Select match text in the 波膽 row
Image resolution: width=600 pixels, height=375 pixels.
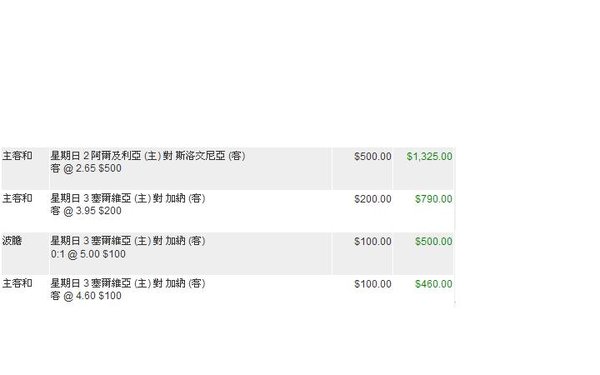point(128,241)
